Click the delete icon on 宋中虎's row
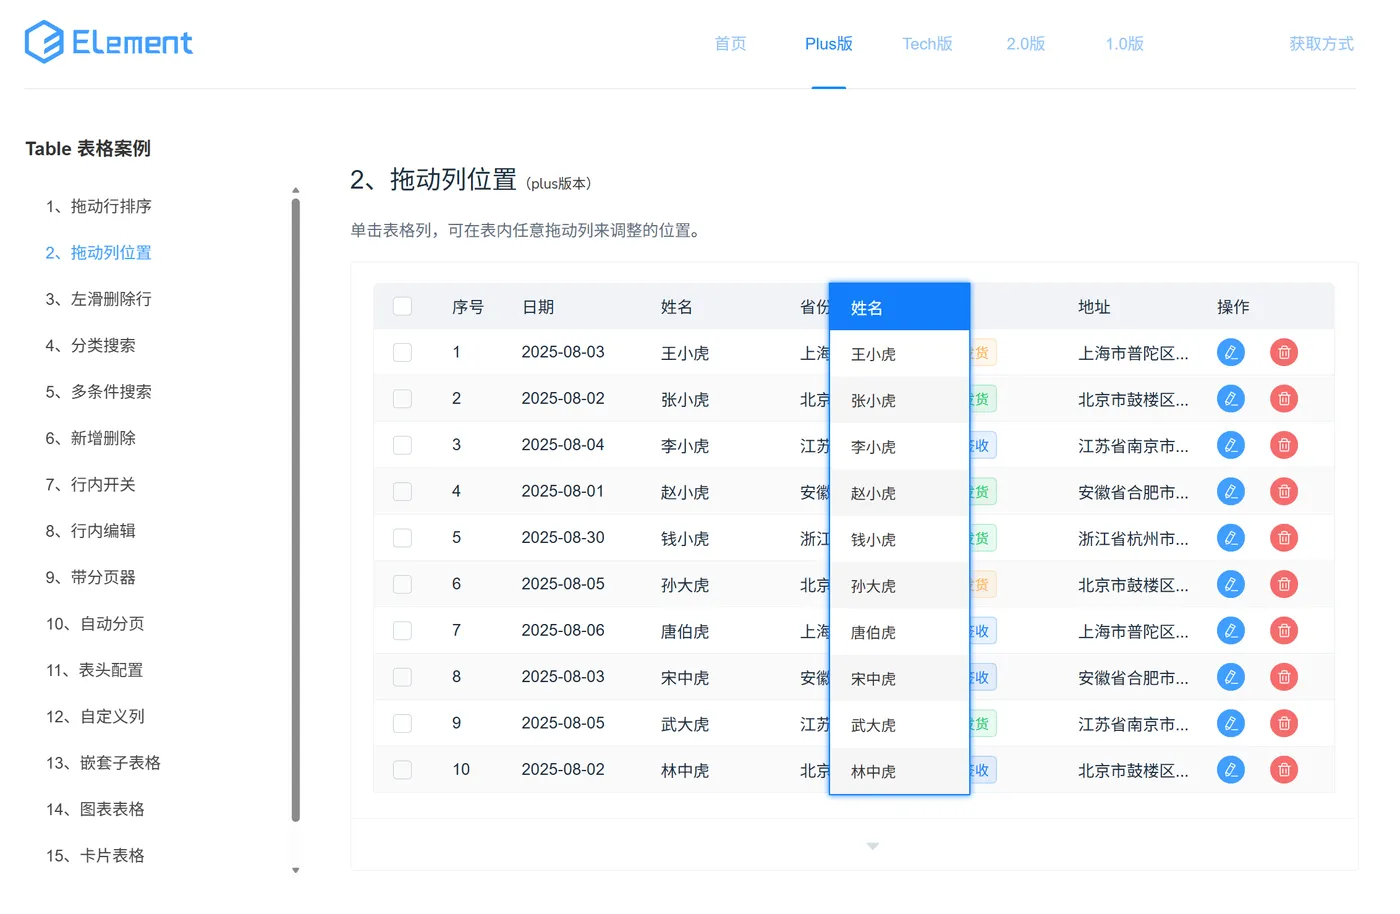This screenshot has height=914, width=1400. (x=1284, y=676)
